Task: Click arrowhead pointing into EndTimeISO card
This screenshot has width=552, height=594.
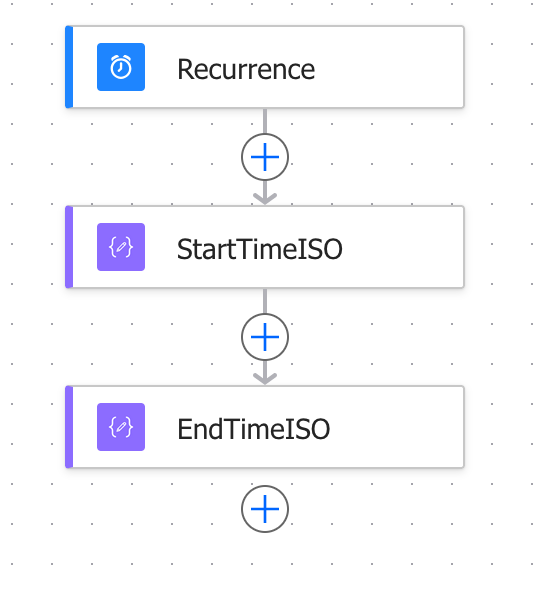Action: click(x=265, y=378)
